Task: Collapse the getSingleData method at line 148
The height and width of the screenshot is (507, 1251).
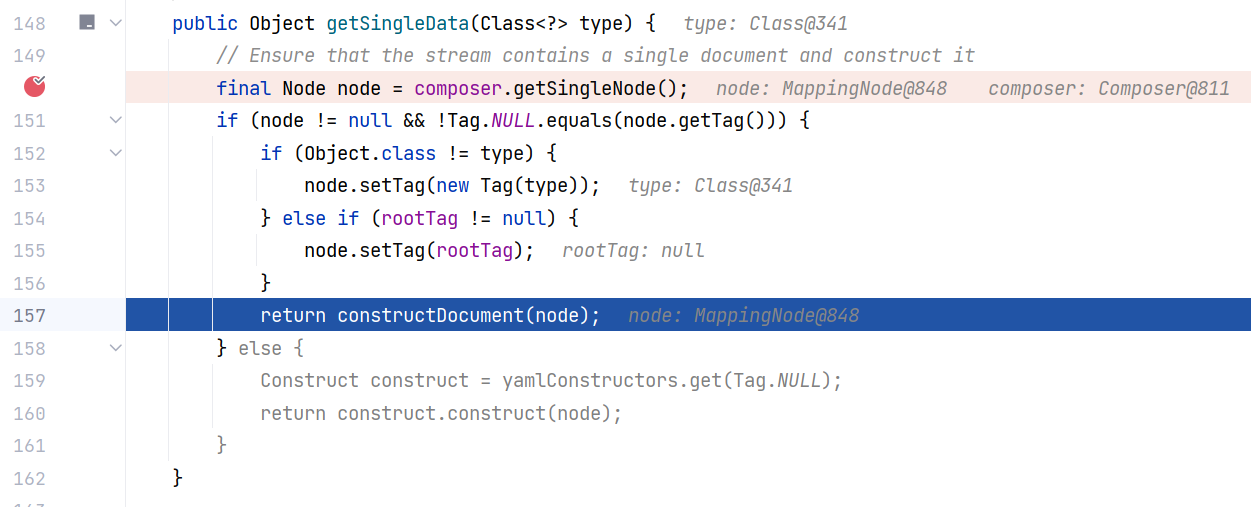Action: click(x=115, y=22)
